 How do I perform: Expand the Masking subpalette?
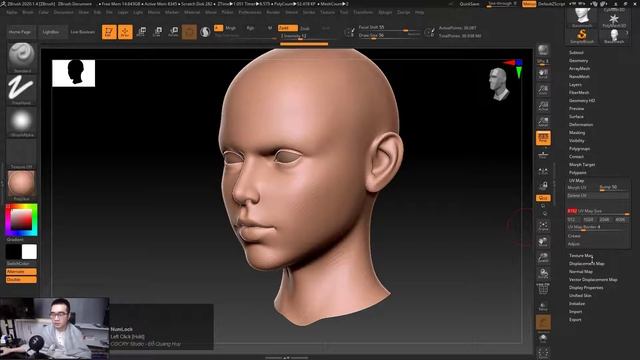pyautogui.click(x=577, y=133)
